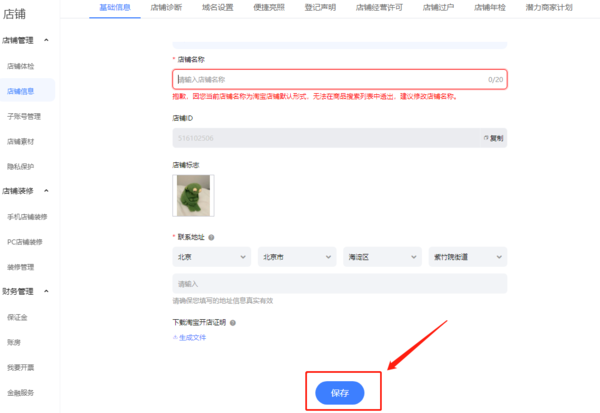
Task: Click the green frog shop logo thumbnail
Action: [193, 196]
